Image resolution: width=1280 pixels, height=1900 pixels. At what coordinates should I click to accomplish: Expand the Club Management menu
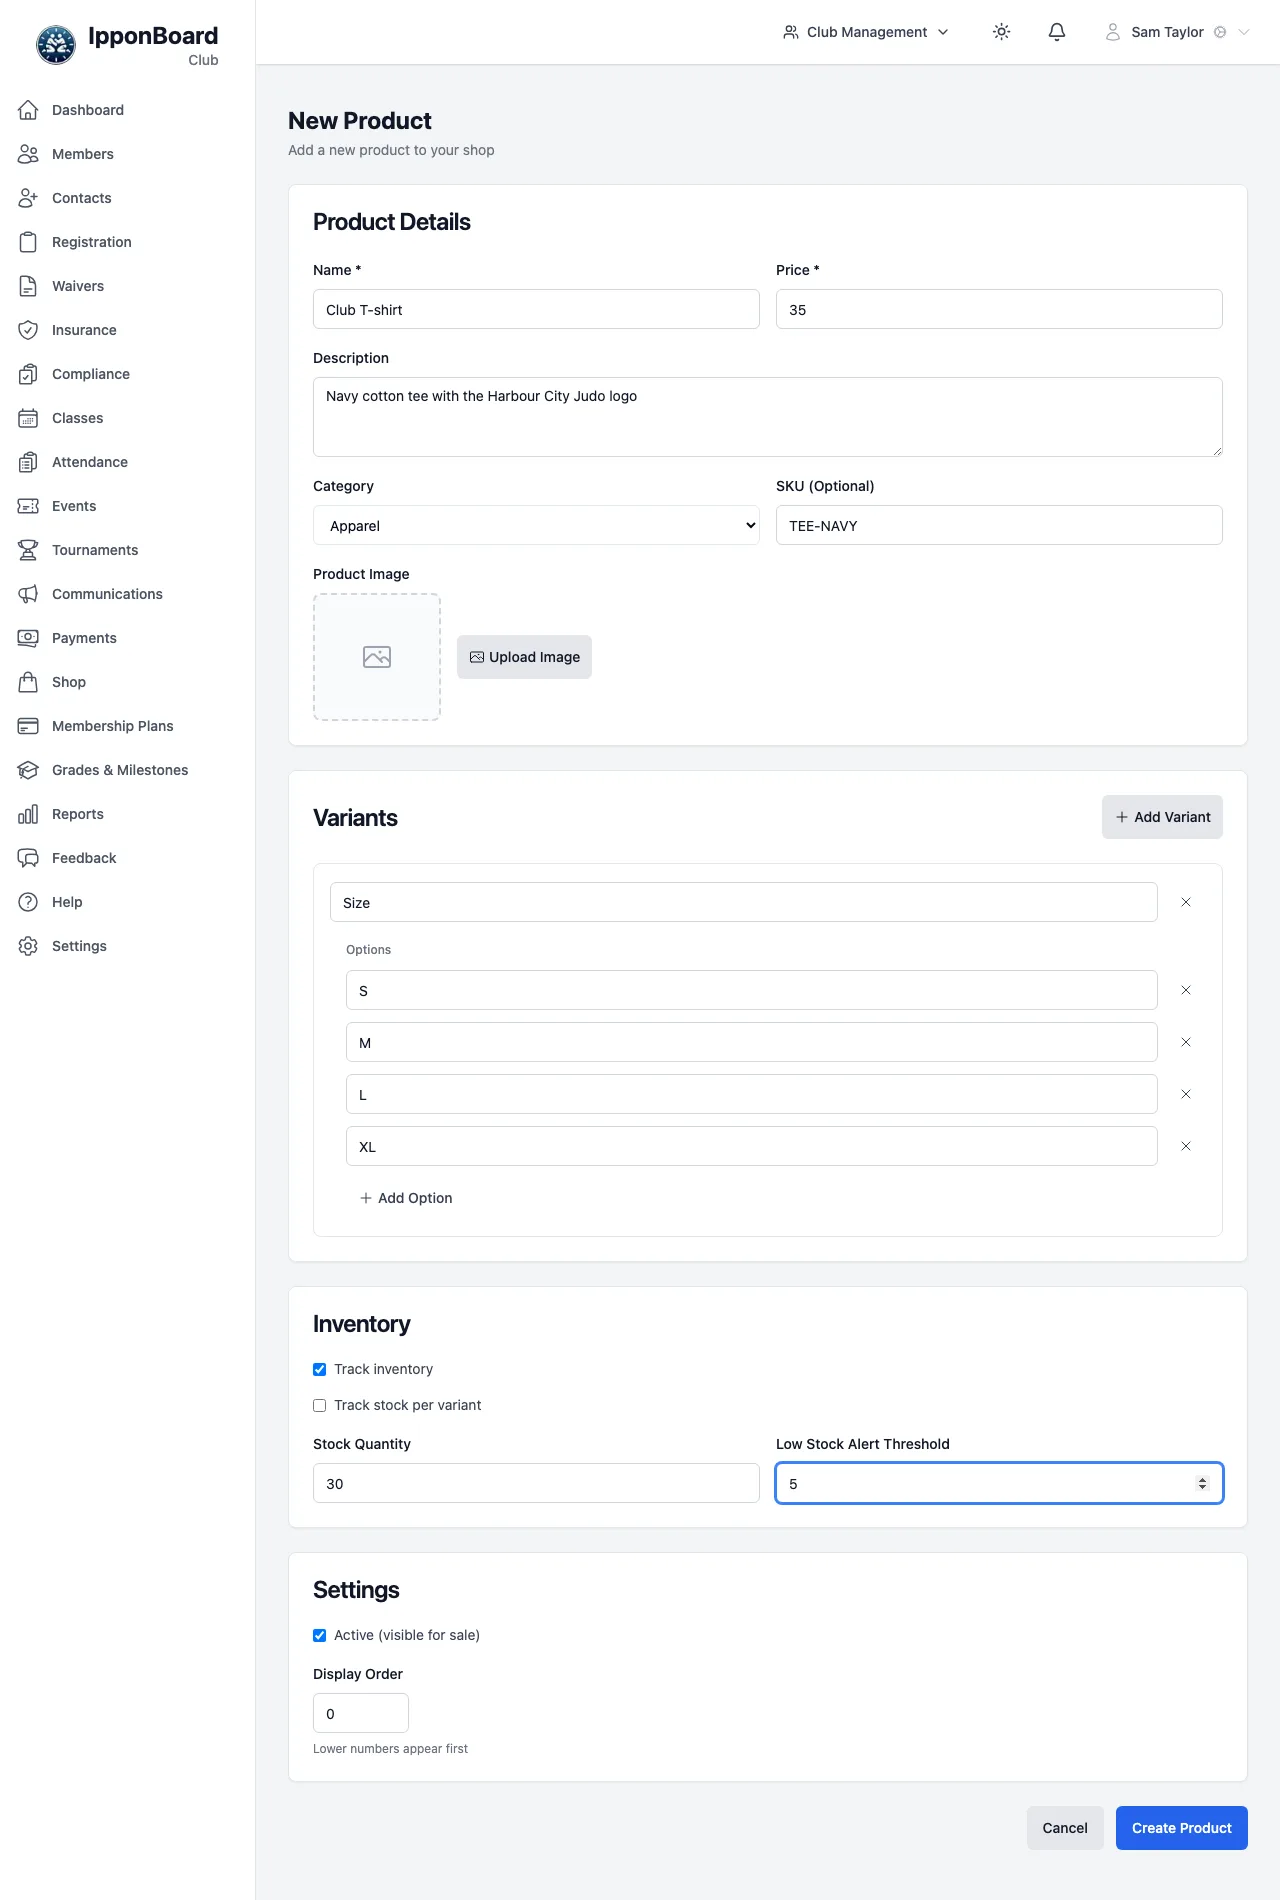pos(866,32)
